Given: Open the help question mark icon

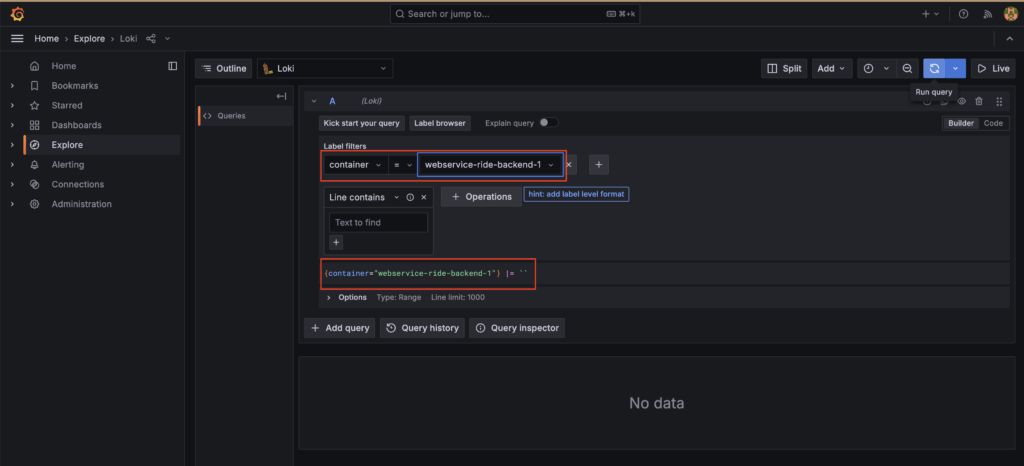Looking at the screenshot, I should (963, 14).
